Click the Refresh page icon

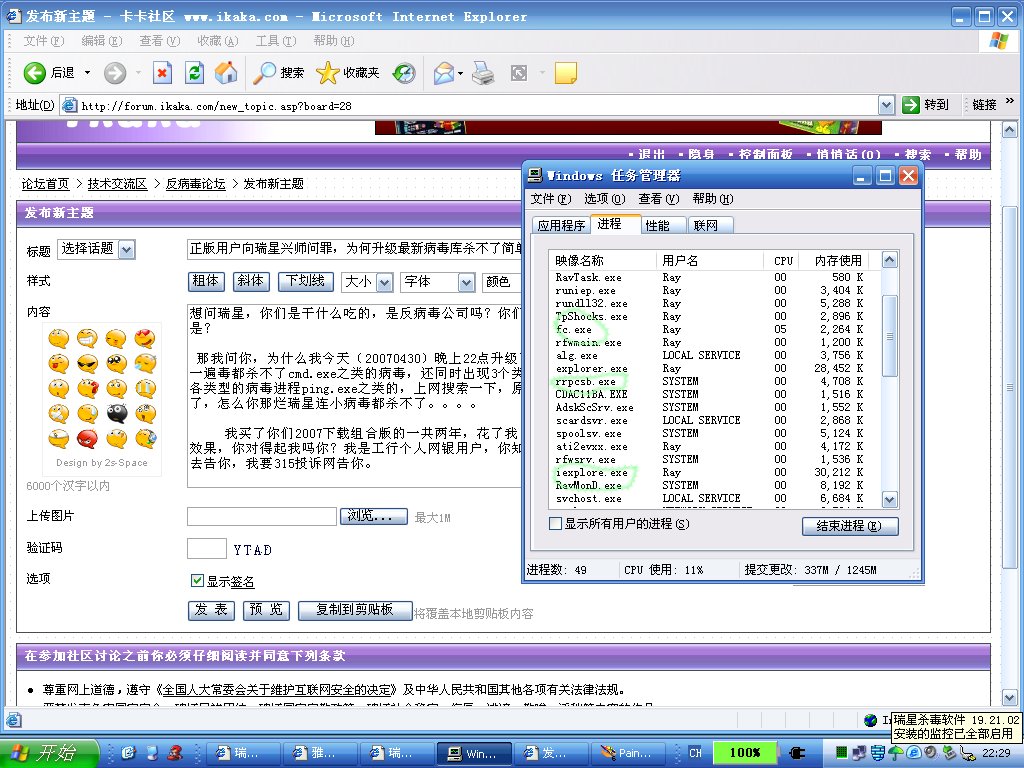pos(195,72)
